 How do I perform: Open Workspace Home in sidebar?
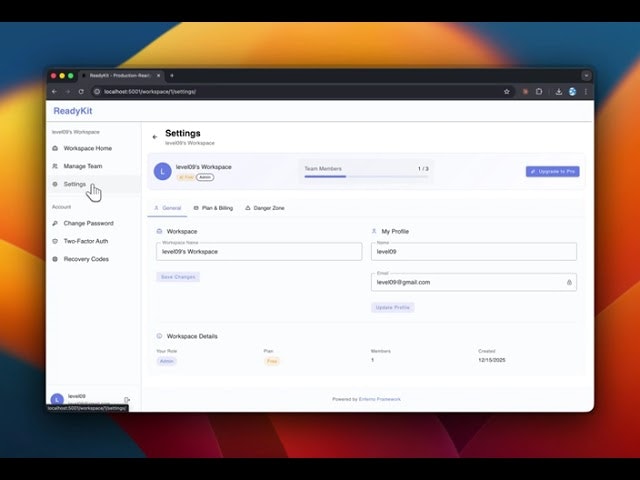(x=93, y=148)
